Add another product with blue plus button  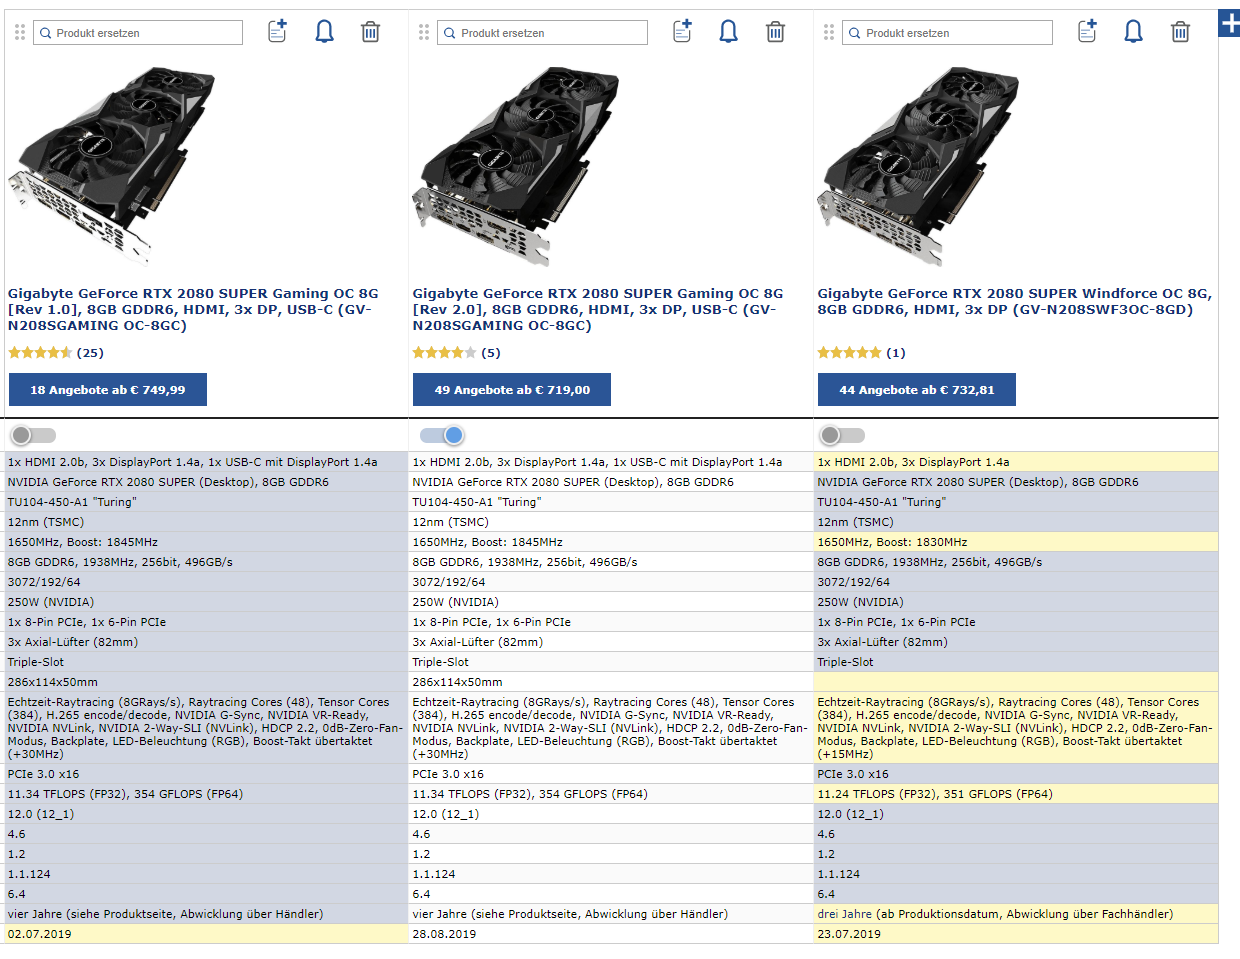(x=1229, y=23)
